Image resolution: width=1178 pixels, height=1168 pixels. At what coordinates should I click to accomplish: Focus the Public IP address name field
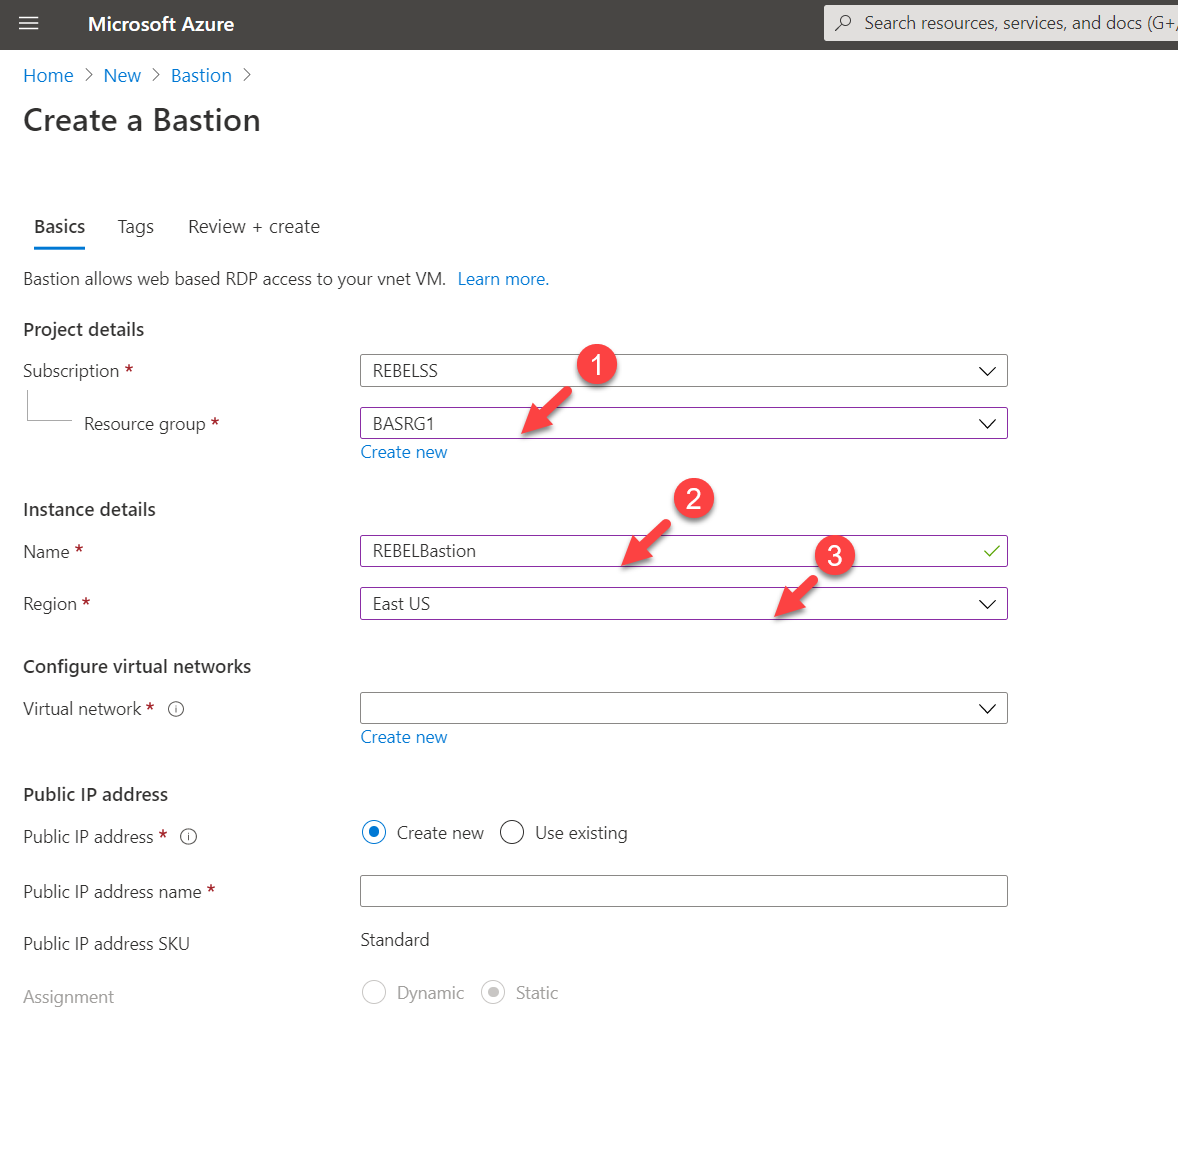[x=684, y=891]
